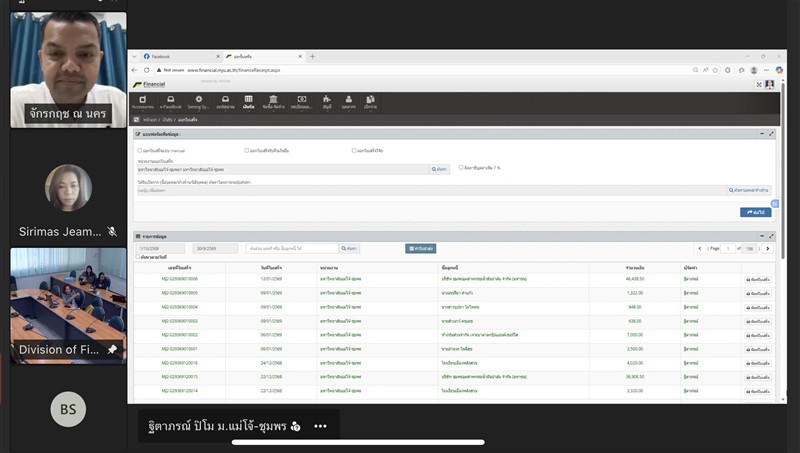This screenshot has width=800, height=453.
Task: Tick the first receipt type checkbox (manual)
Action: click(x=140, y=150)
